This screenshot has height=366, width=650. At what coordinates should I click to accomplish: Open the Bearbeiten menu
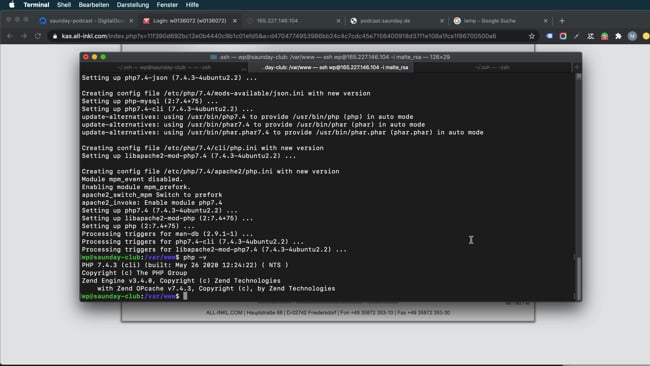pos(94,5)
